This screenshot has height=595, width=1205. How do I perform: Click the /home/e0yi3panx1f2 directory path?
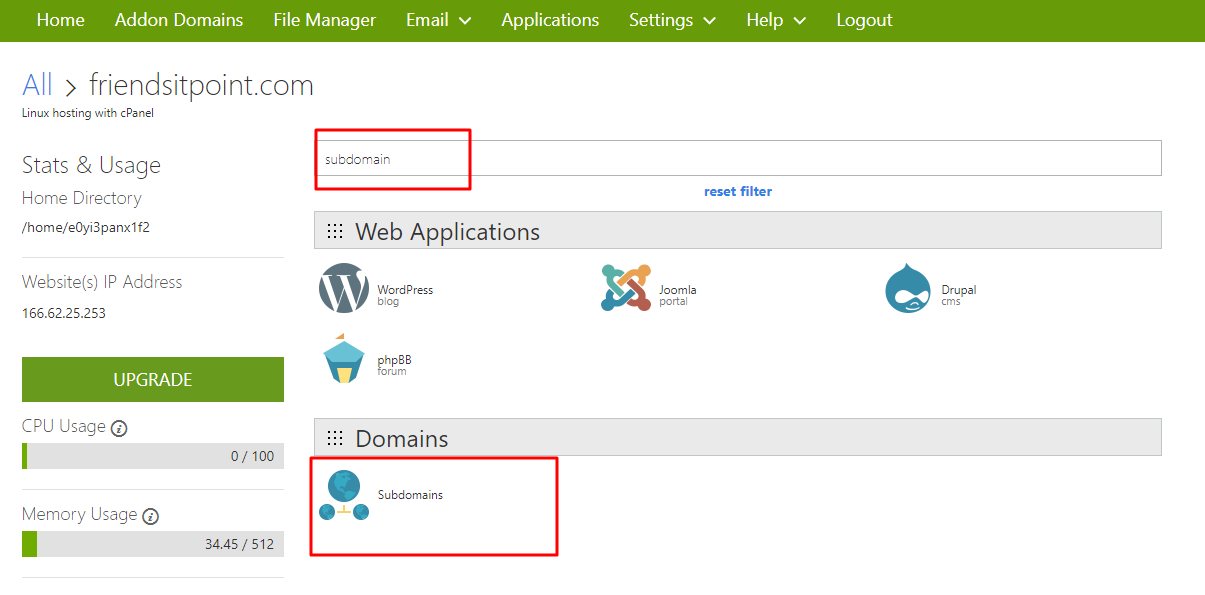tap(86, 227)
